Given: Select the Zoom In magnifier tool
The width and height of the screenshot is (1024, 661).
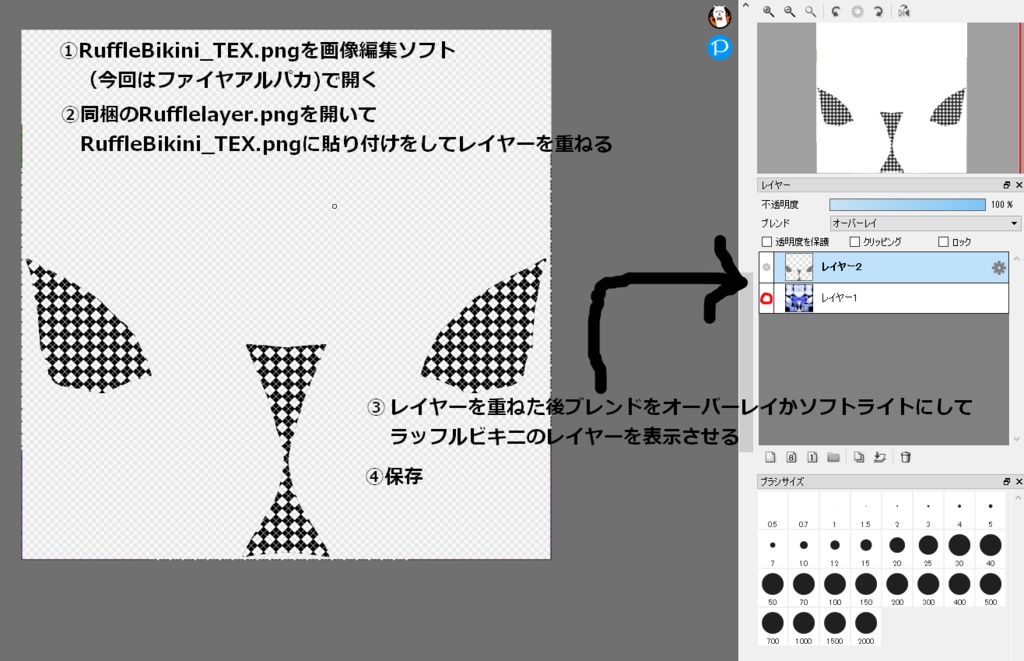Looking at the screenshot, I should pos(768,11).
